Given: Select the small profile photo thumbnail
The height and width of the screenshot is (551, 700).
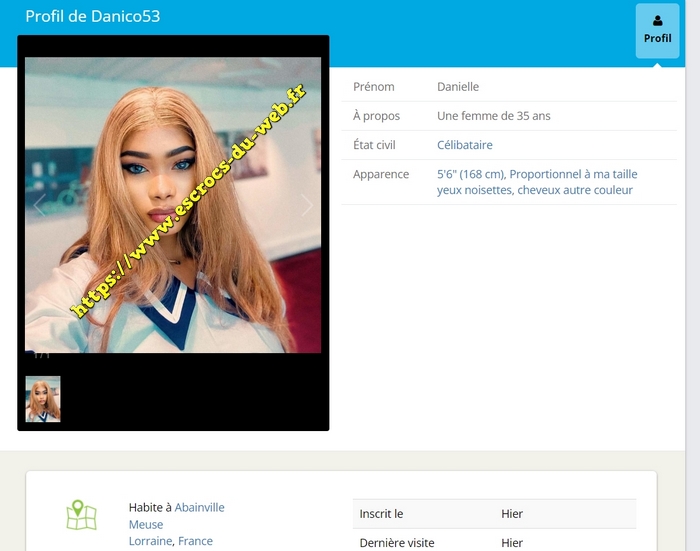Looking at the screenshot, I should 43,399.
